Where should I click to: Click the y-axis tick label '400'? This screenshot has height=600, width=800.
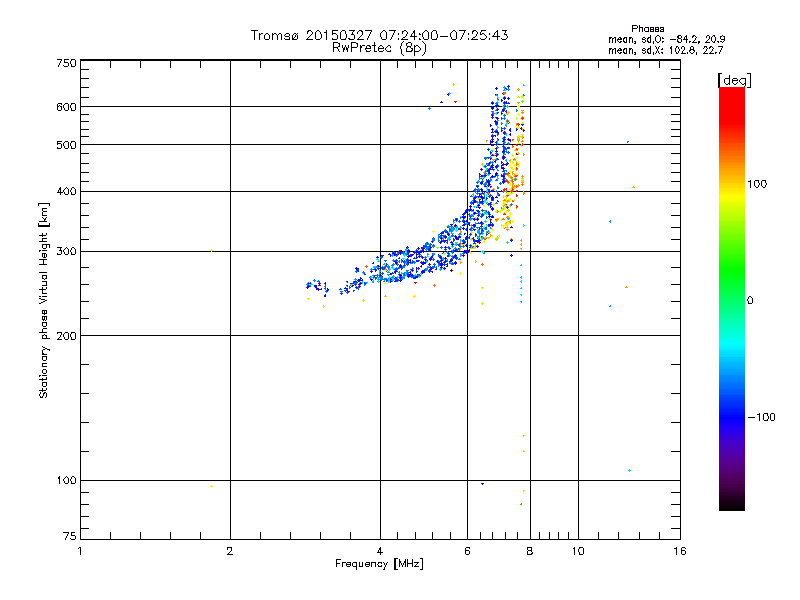point(66,191)
